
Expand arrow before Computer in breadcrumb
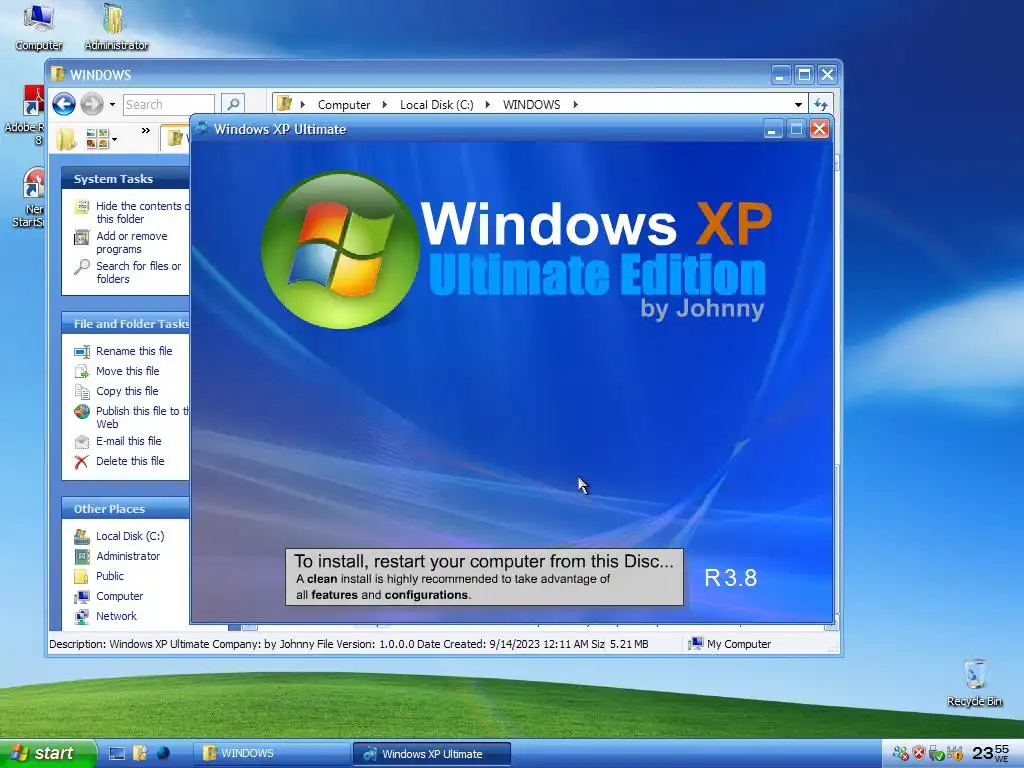302,104
